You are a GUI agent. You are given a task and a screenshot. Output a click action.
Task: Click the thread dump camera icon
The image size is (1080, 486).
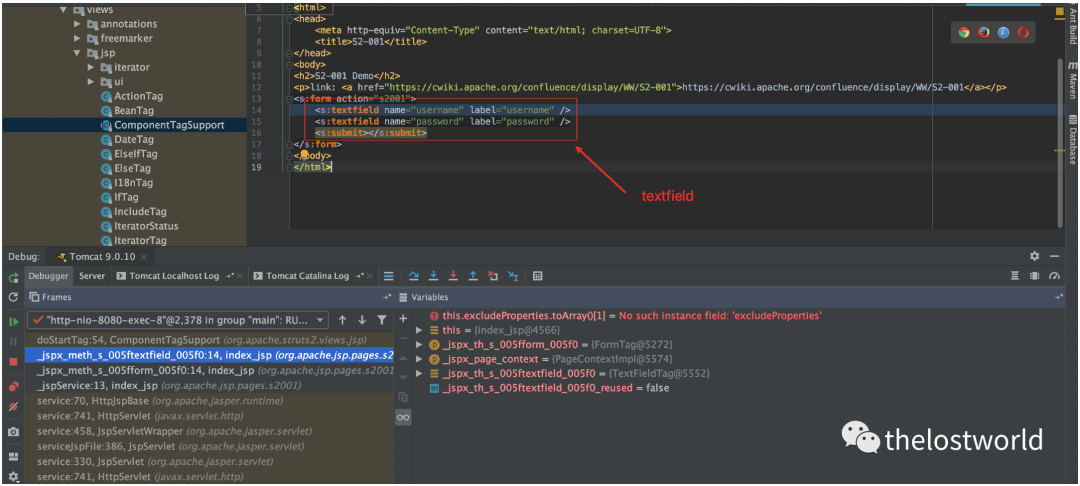(x=13, y=432)
